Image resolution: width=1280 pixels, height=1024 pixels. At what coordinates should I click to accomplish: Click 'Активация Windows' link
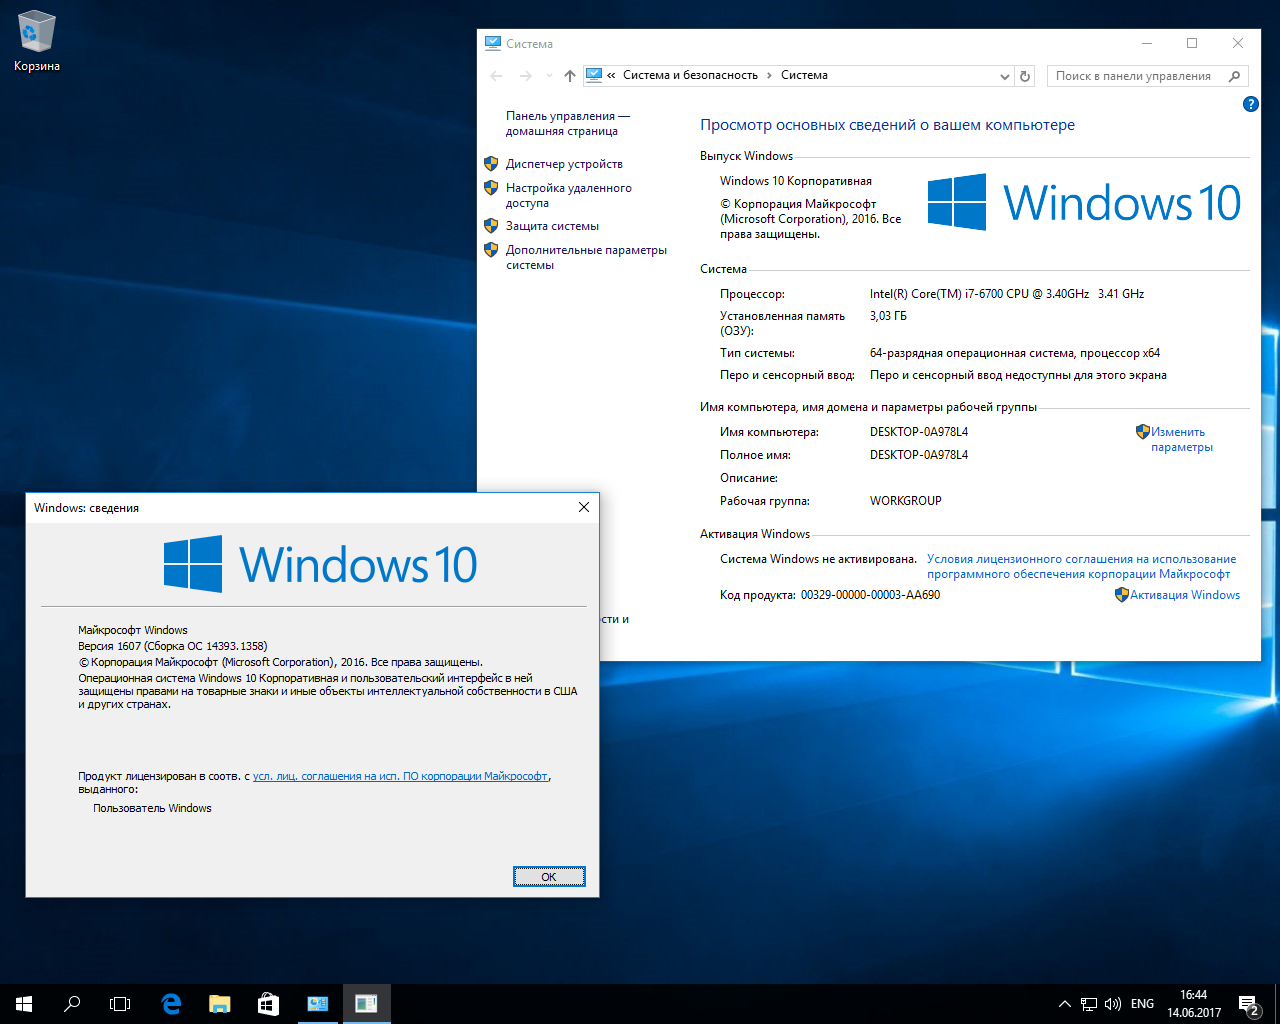(x=1185, y=595)
